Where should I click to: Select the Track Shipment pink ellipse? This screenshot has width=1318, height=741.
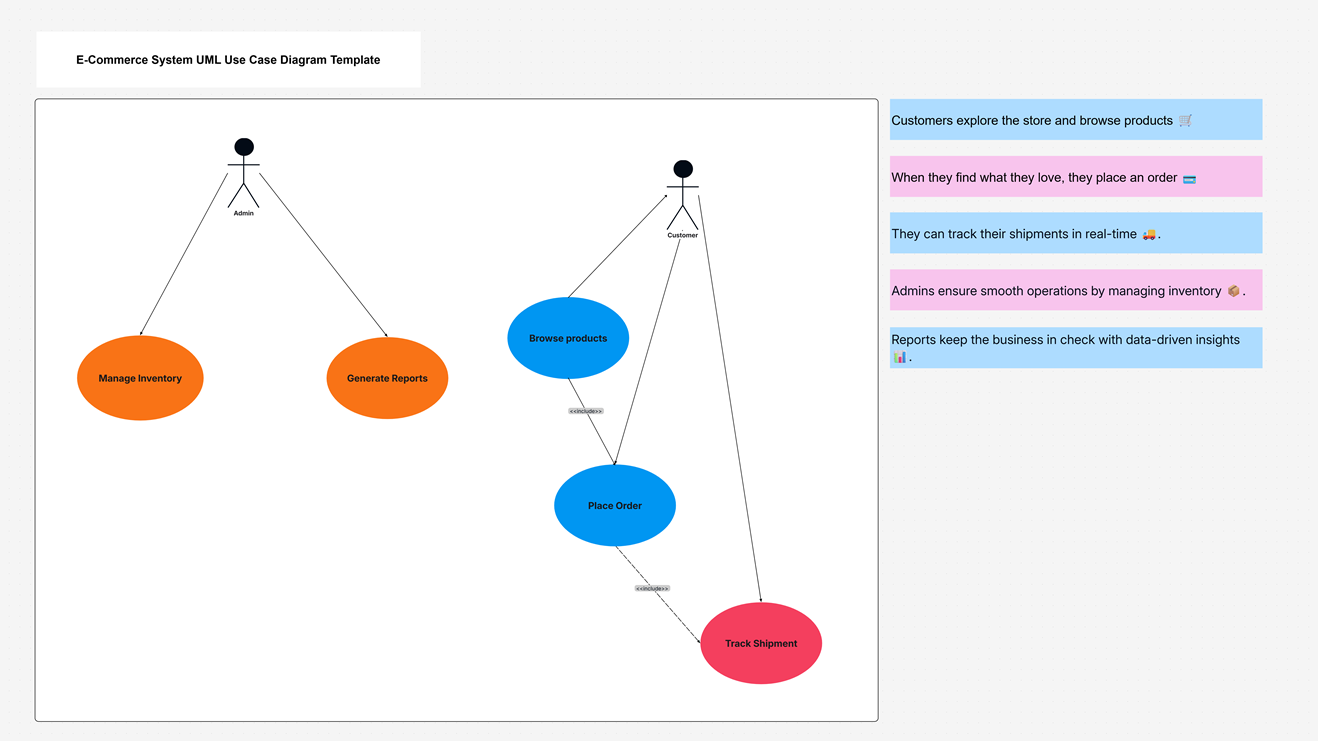click(761, 643)
